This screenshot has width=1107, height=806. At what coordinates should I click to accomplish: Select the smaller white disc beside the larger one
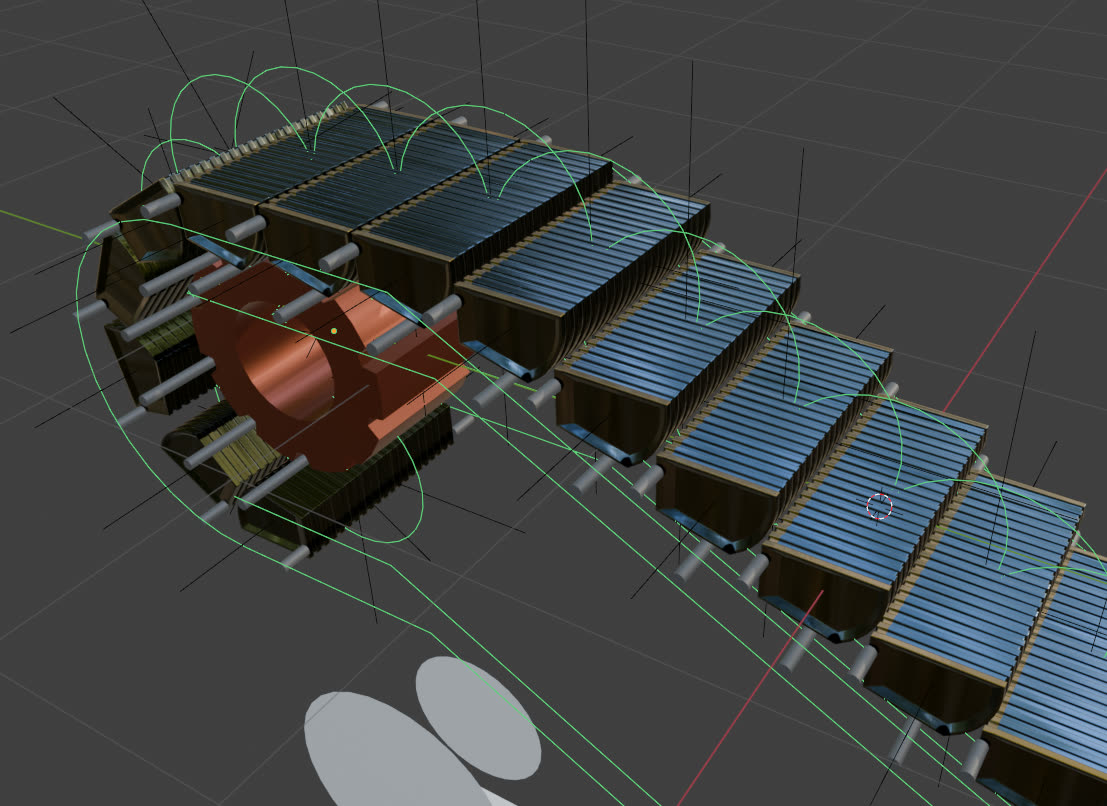coord(478,718)
